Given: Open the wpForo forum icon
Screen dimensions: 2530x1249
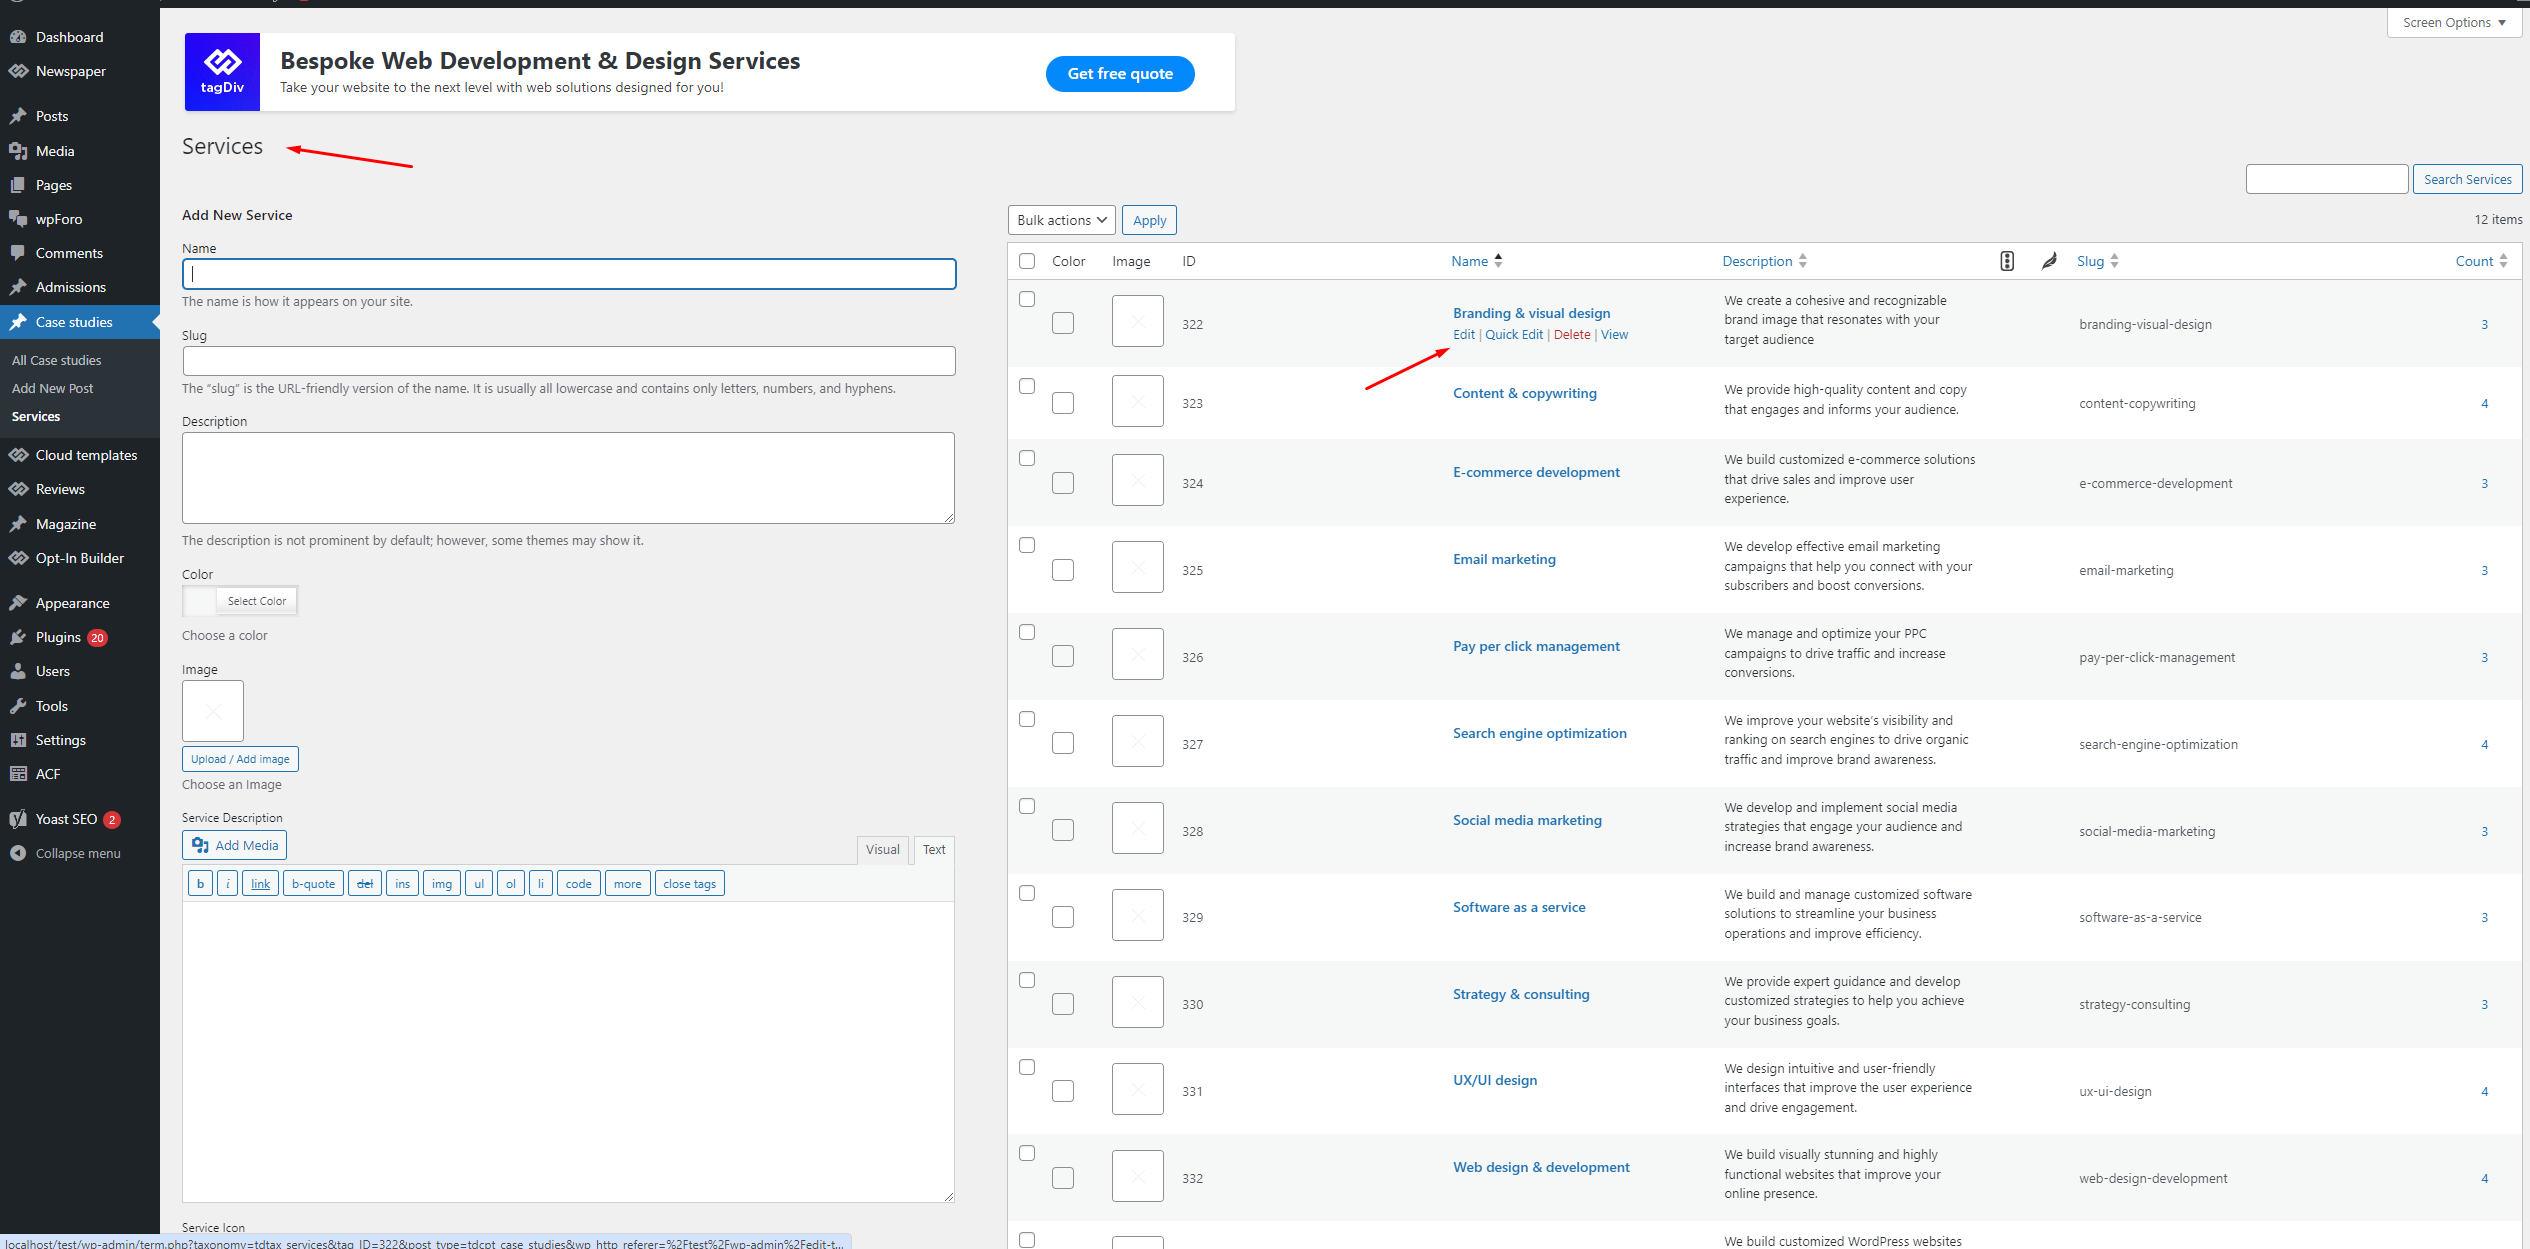Looking at the screenshot, I should pos(18,219).
